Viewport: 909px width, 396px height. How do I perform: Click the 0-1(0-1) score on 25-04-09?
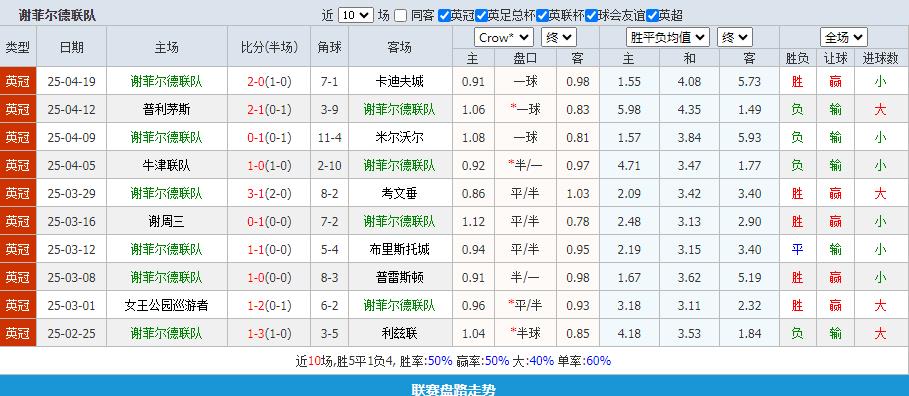click(x=269, y=137)
